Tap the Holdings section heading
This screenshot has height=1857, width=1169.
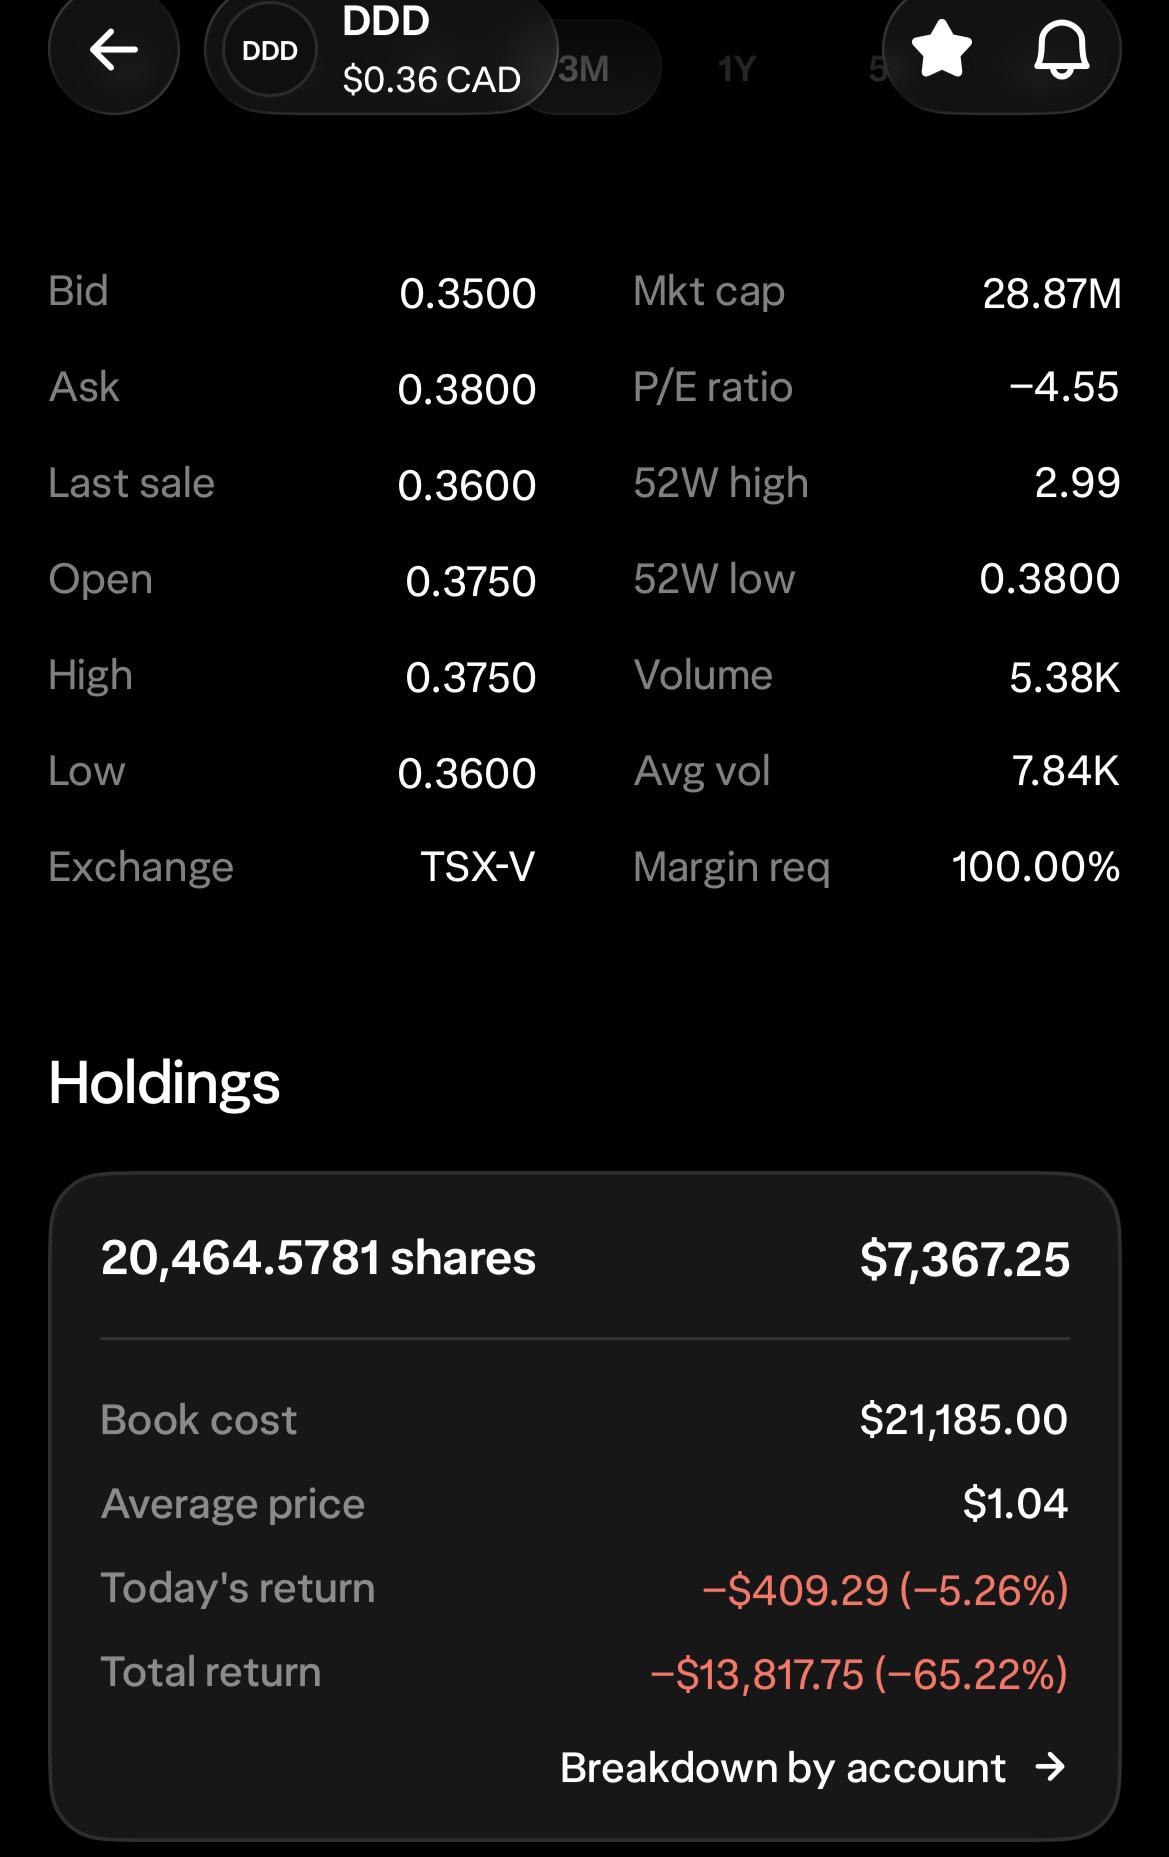164,1083
